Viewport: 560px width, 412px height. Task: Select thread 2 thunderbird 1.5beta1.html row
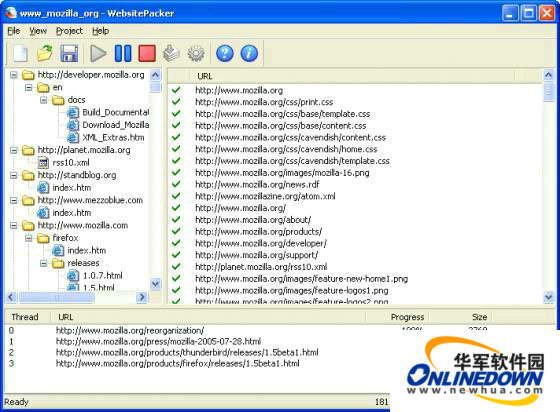[187, 353]
